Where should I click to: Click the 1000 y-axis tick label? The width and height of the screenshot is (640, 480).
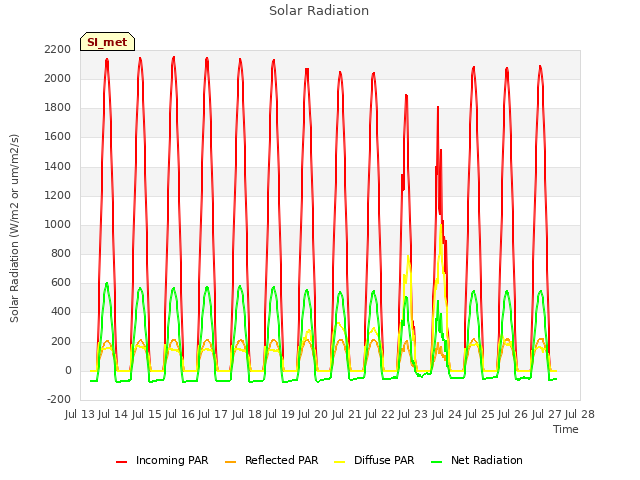[58, 224]
